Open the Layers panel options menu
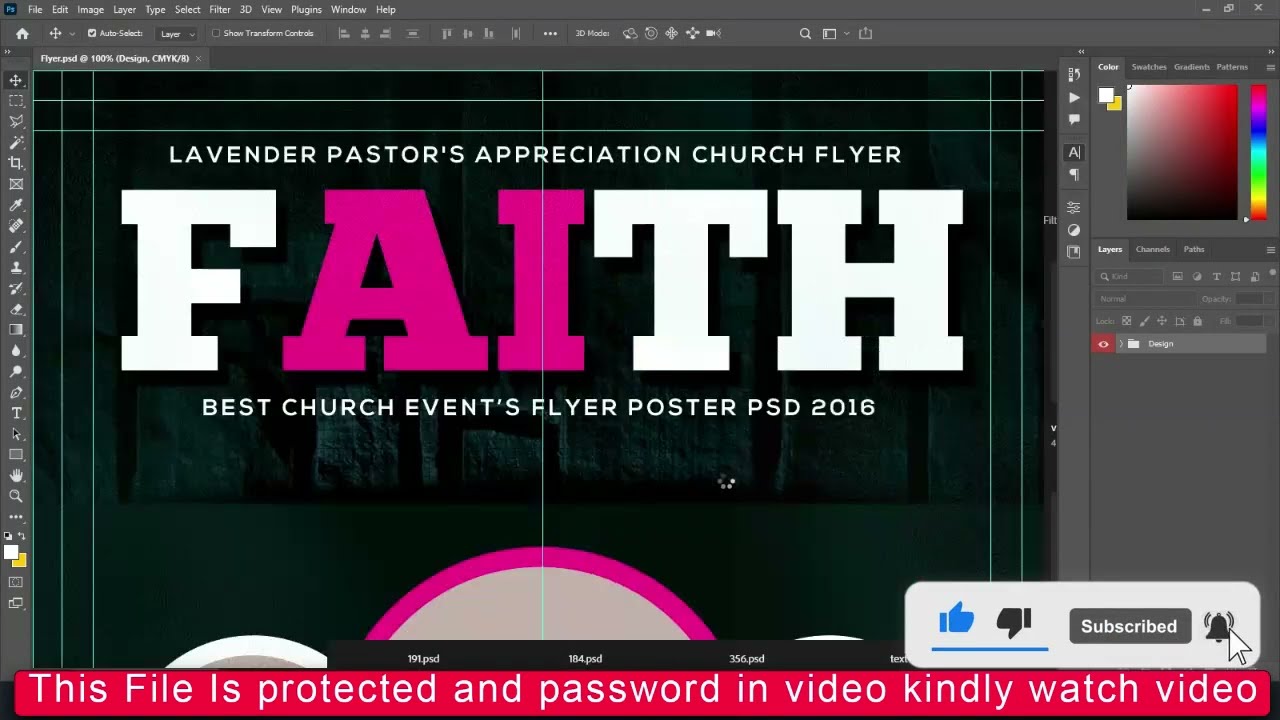The height and width of the screenshot is (720, 1280). pyautogui.click(x=1271, y=249)
